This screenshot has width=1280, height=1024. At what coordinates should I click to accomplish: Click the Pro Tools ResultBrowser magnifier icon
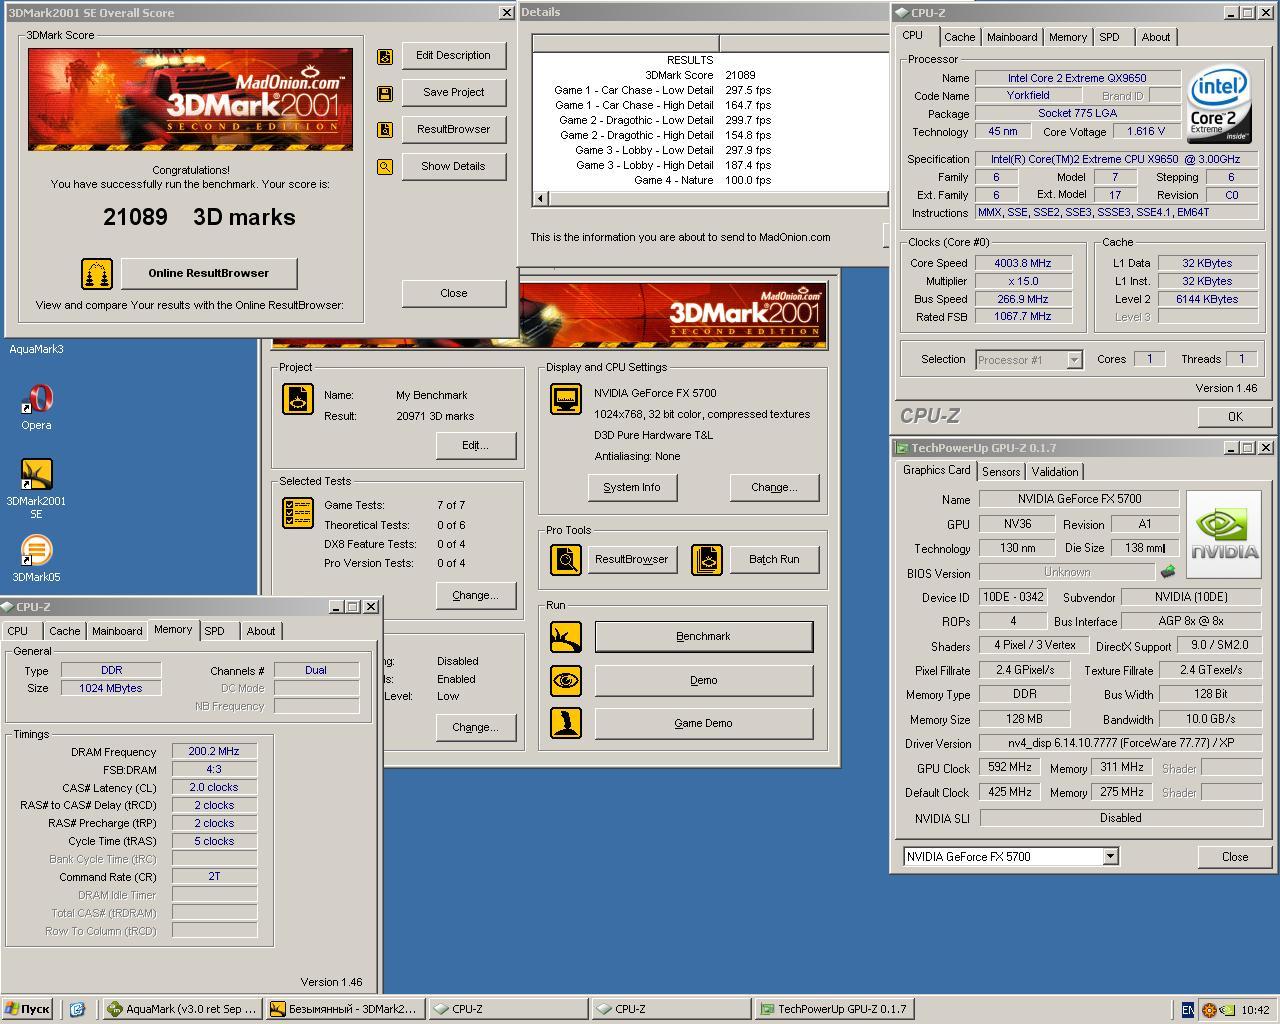point(566,559)
